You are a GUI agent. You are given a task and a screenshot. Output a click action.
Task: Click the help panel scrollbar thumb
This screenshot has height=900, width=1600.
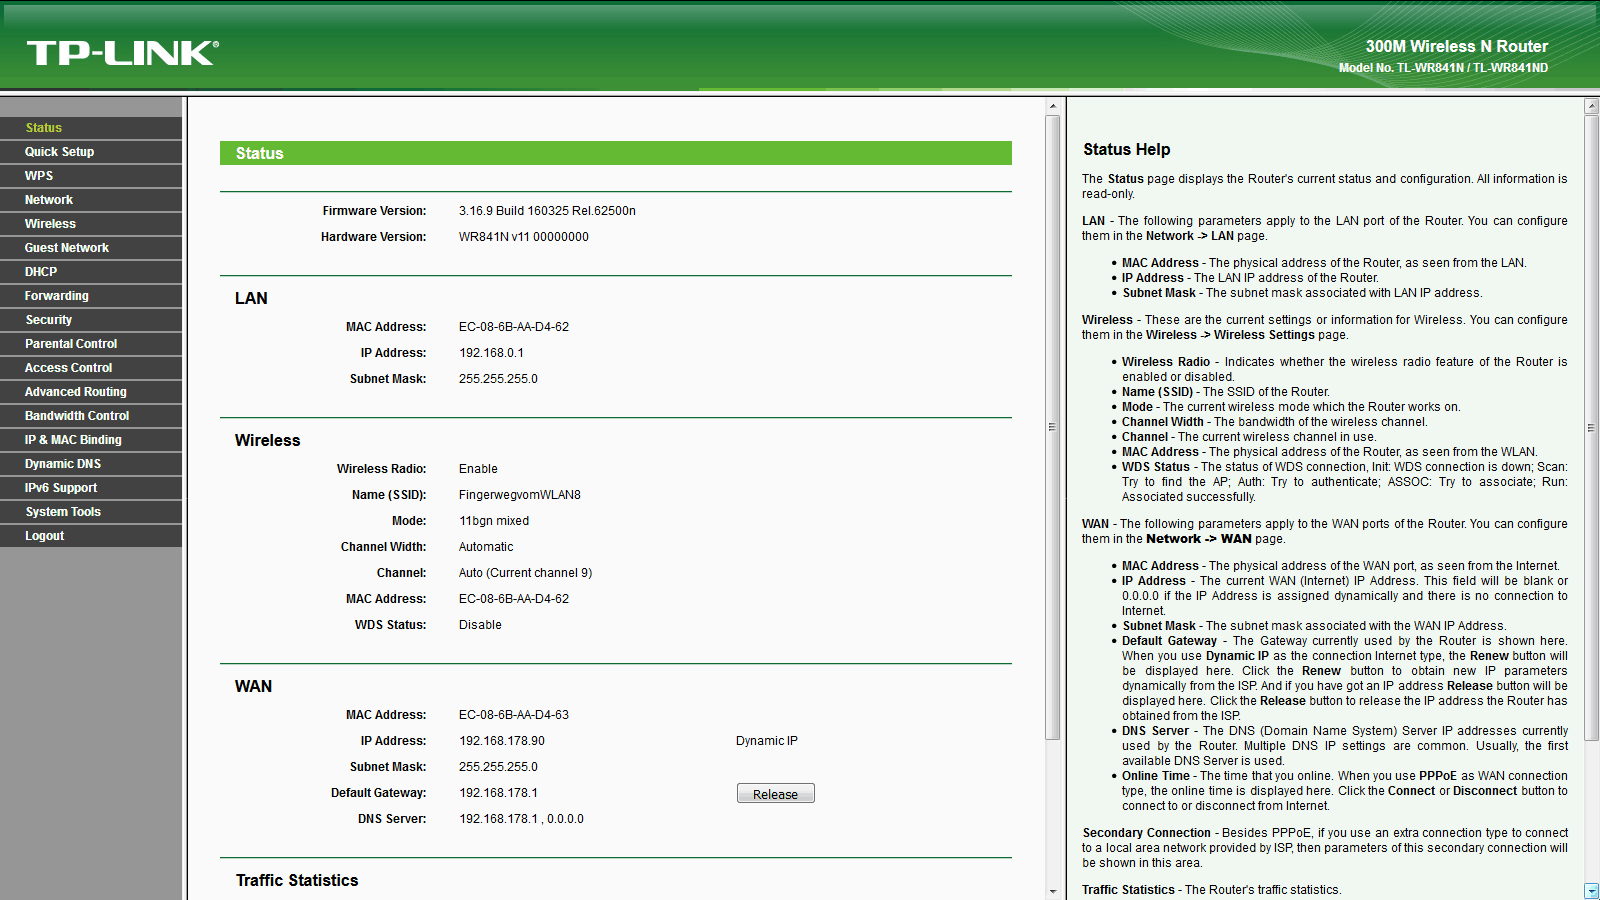tap(1592, 427)
